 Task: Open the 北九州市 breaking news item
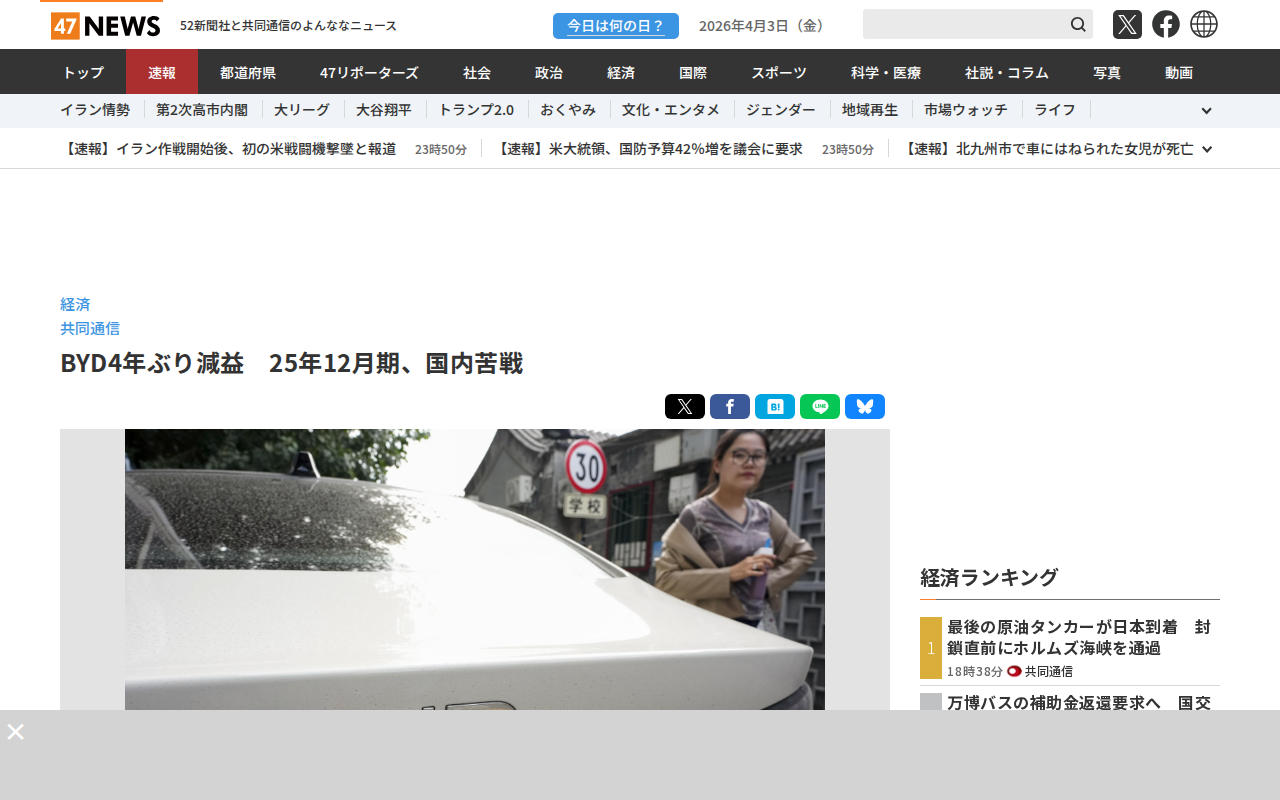click(1047, 149)
